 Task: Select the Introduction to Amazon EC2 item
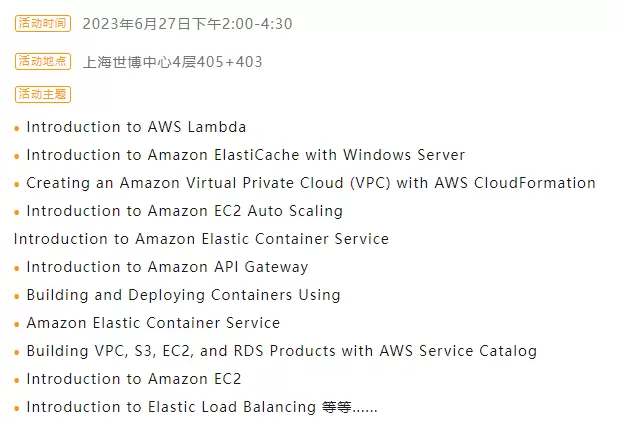(x=134, y=379)
